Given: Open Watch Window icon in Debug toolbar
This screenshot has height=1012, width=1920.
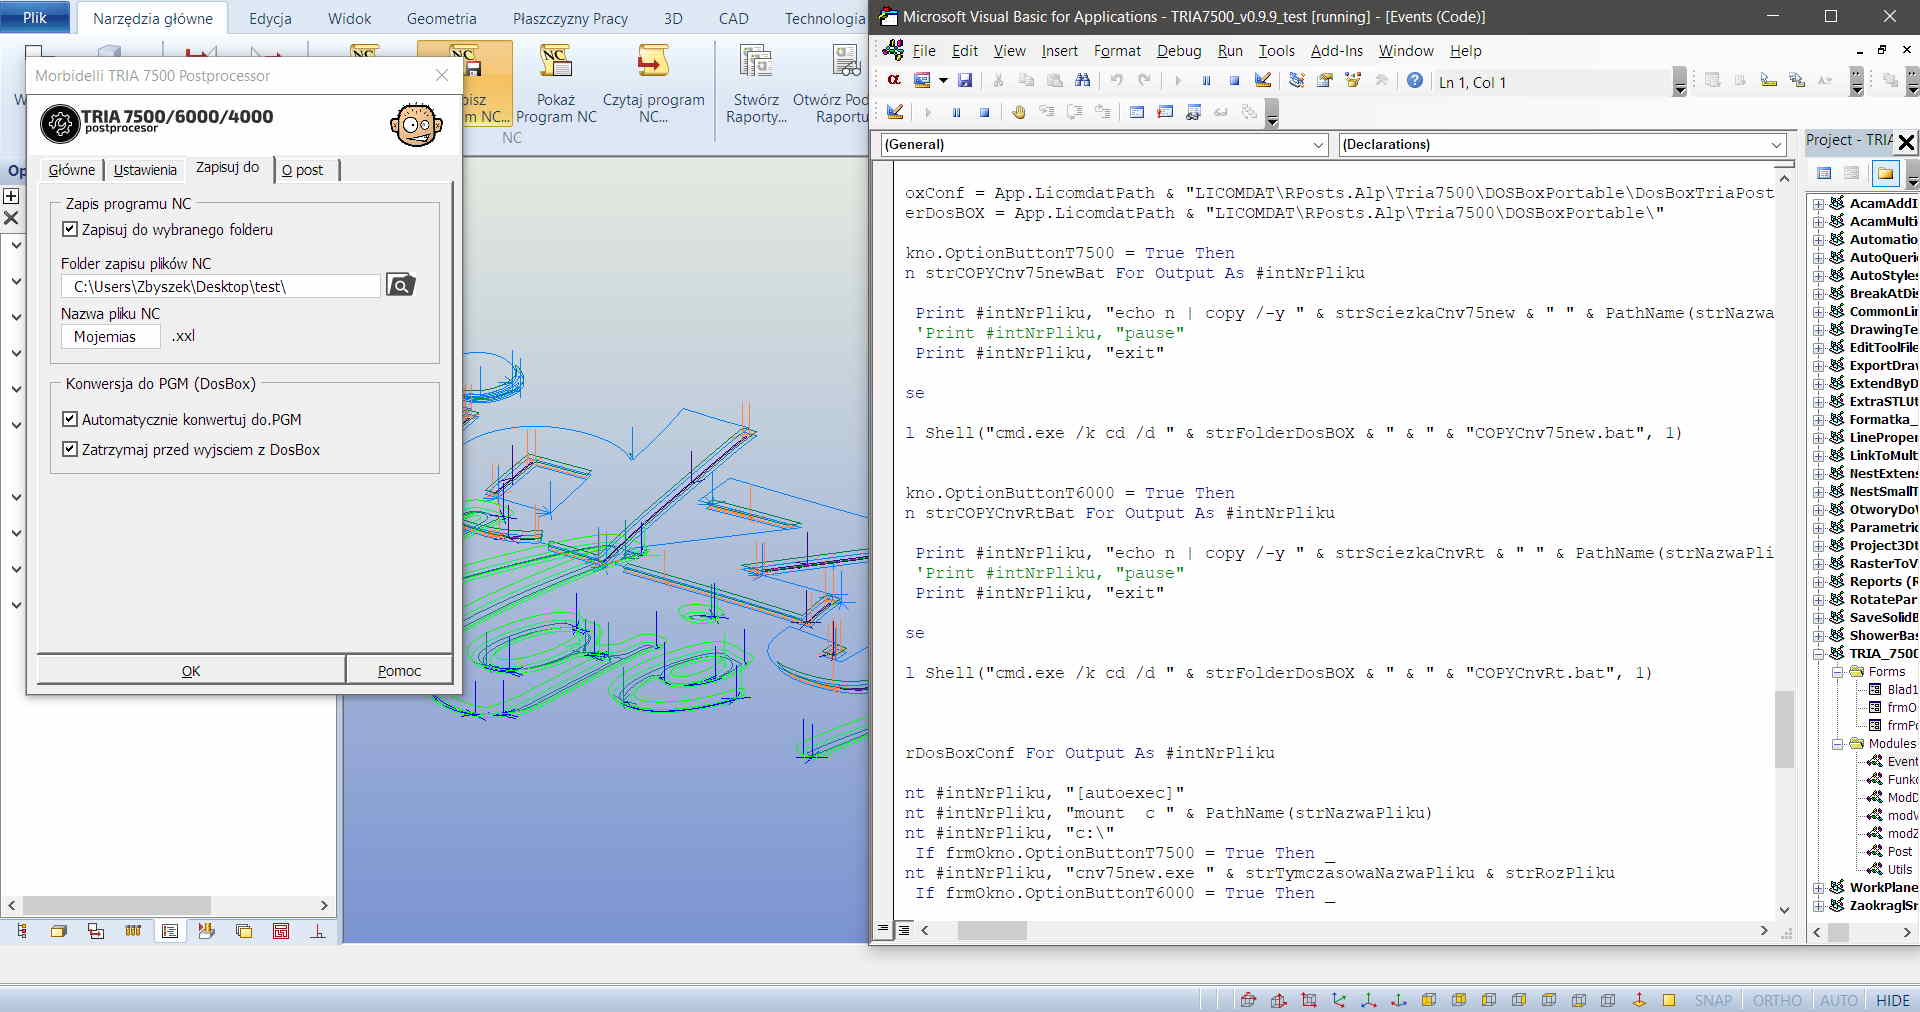Looking at the screenshot, I should [x=1193, y=112].
